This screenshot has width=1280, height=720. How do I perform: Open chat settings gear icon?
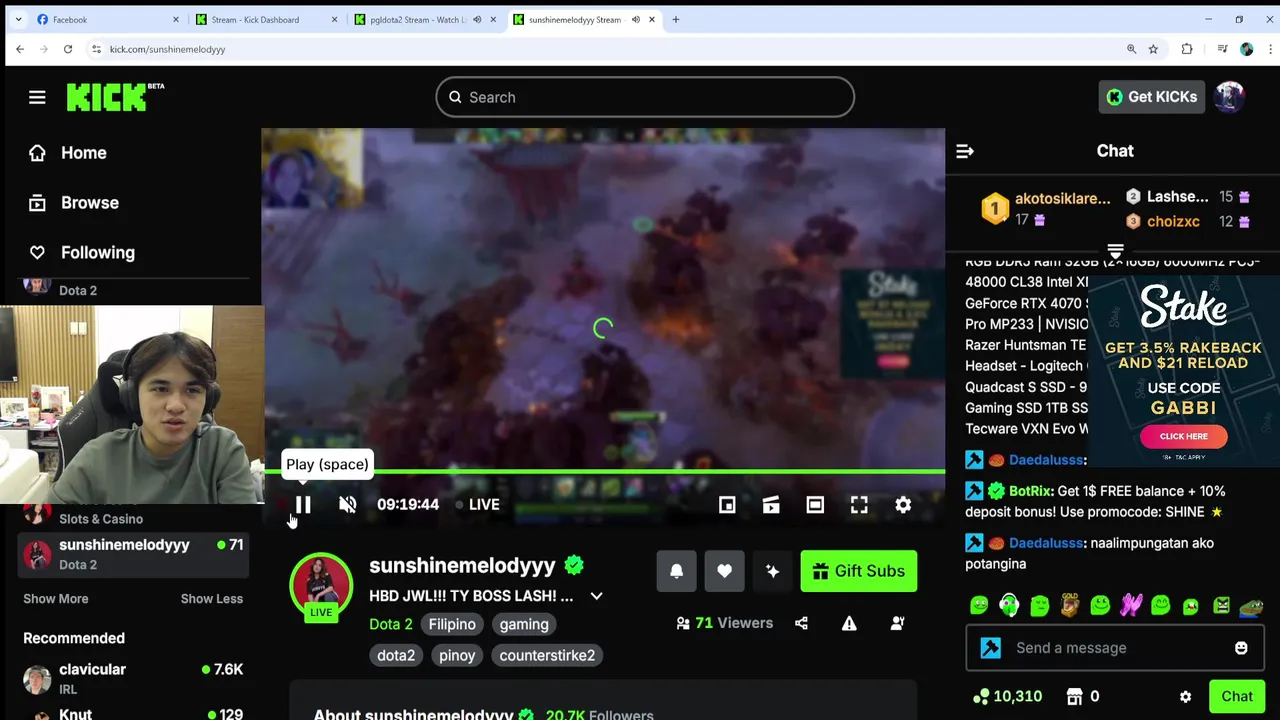[1185, 697]
